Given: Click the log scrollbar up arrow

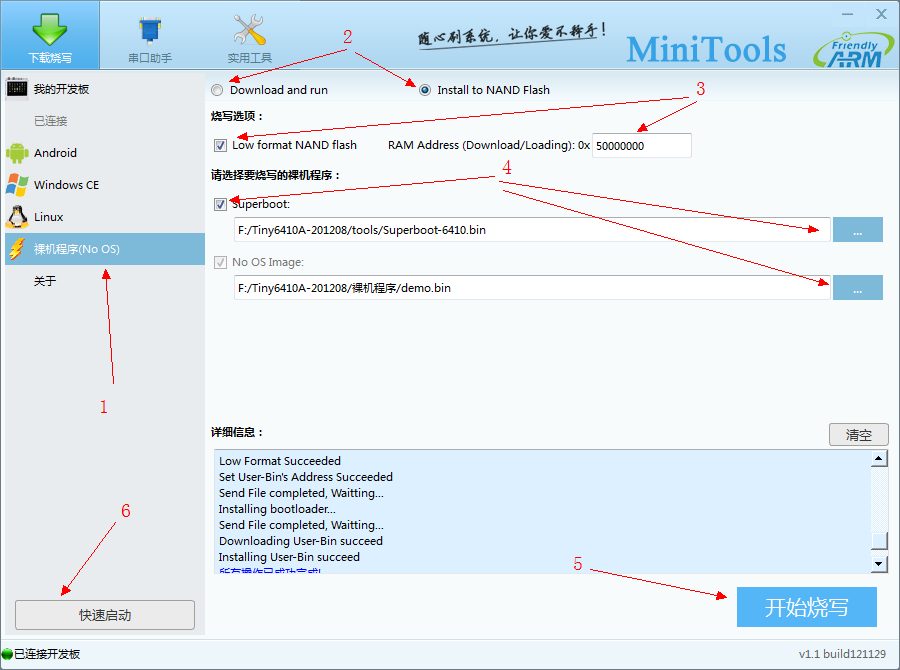Looking at the screenshot, I should coord(879,458).
